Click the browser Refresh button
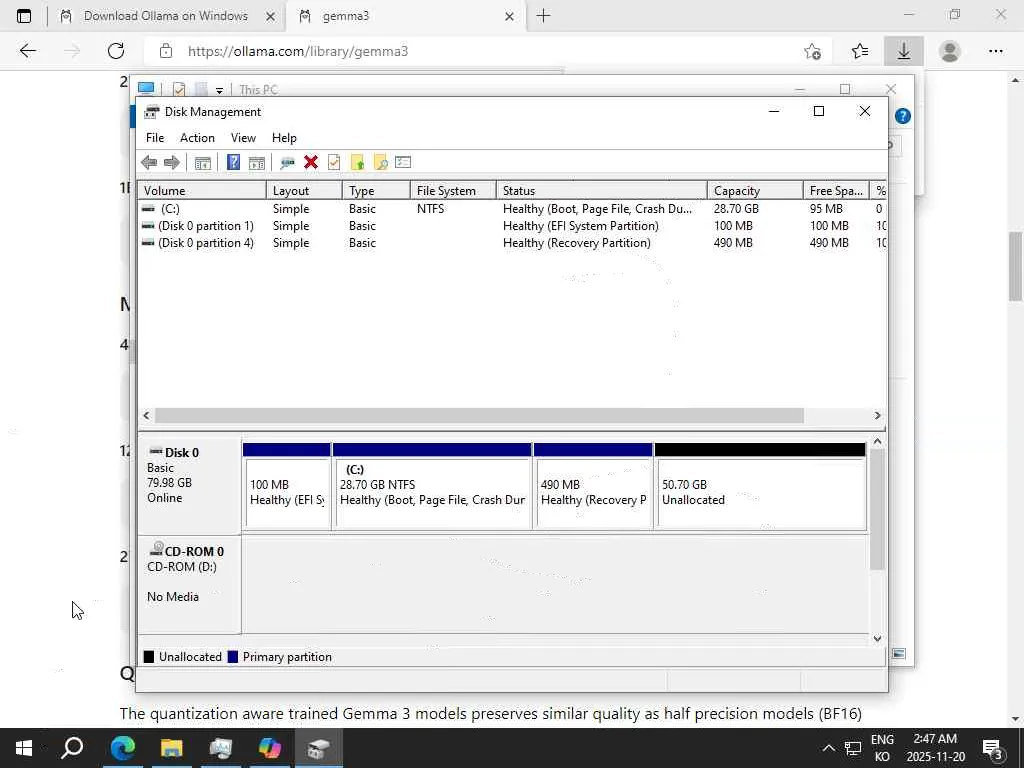The height and width of the screenshot is (768, 1024). pyautogui.click(x=116, y=51)
